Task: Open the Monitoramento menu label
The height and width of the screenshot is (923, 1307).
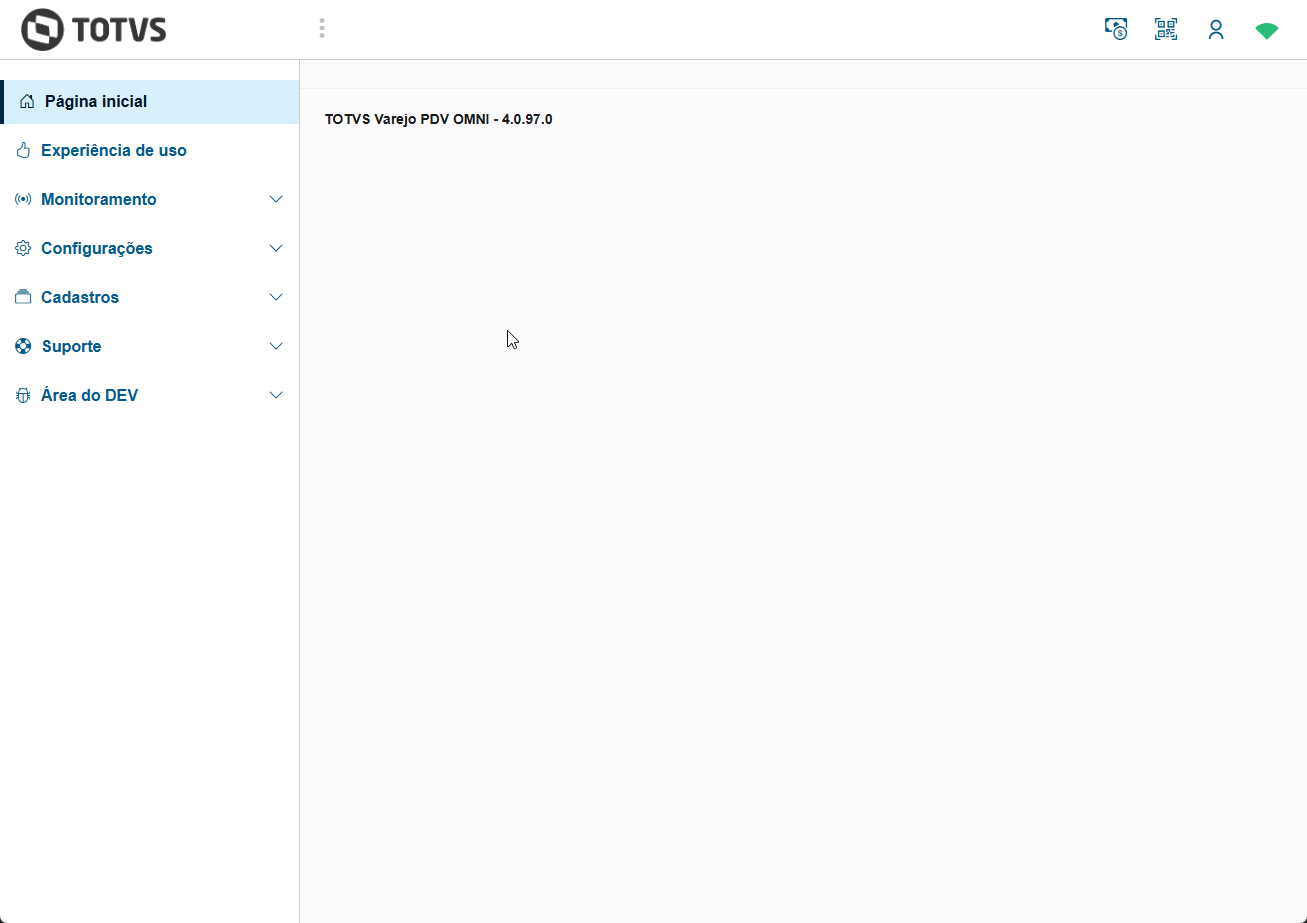Action: point(99,200)
